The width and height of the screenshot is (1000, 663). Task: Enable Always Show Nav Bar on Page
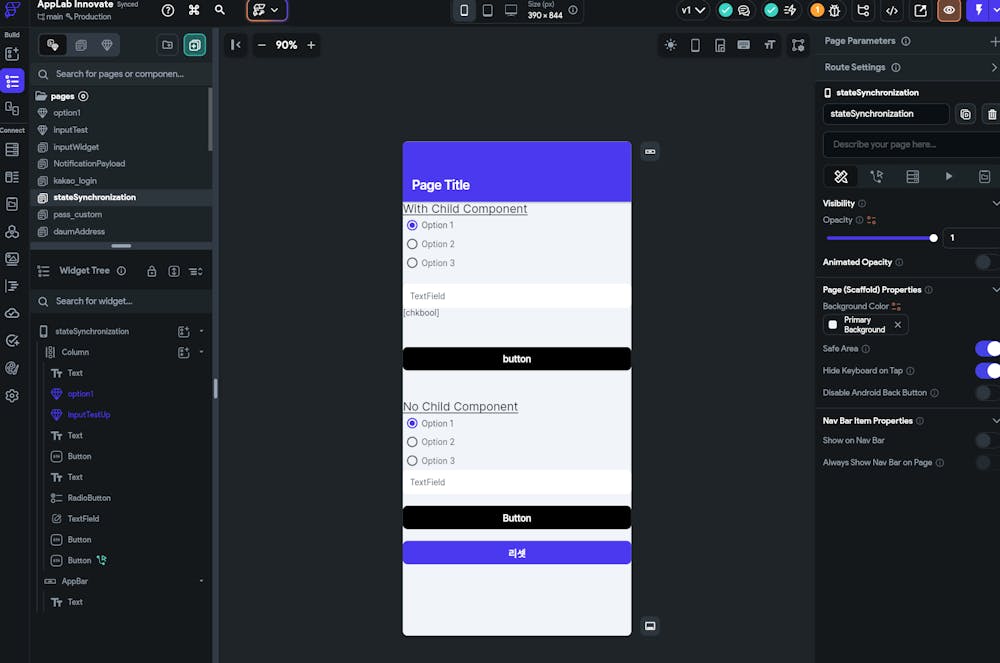click(987, 463)
